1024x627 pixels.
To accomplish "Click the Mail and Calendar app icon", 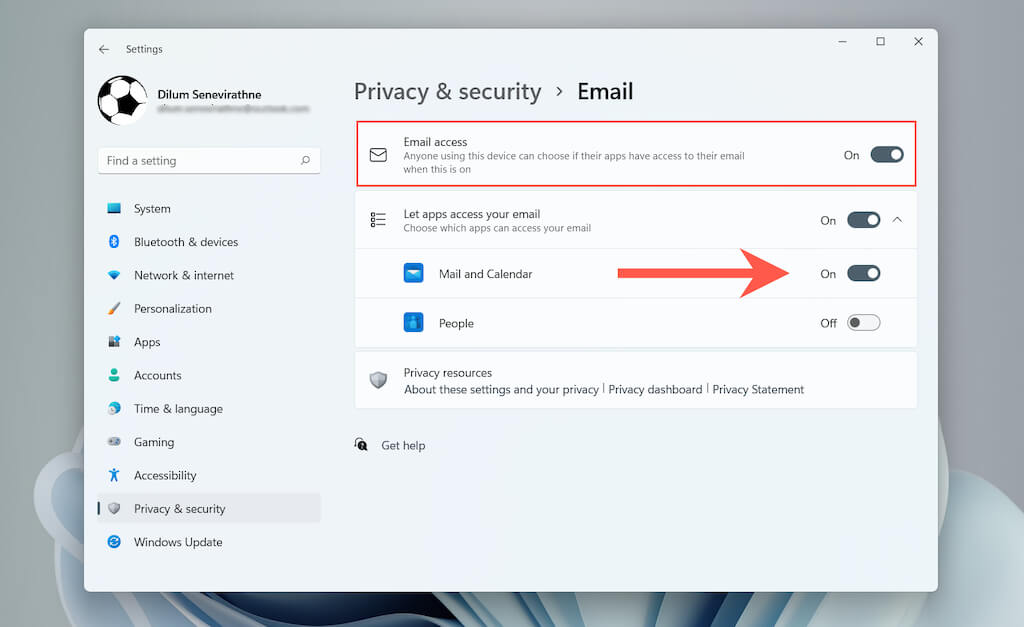I will click(x=413, y=273).
